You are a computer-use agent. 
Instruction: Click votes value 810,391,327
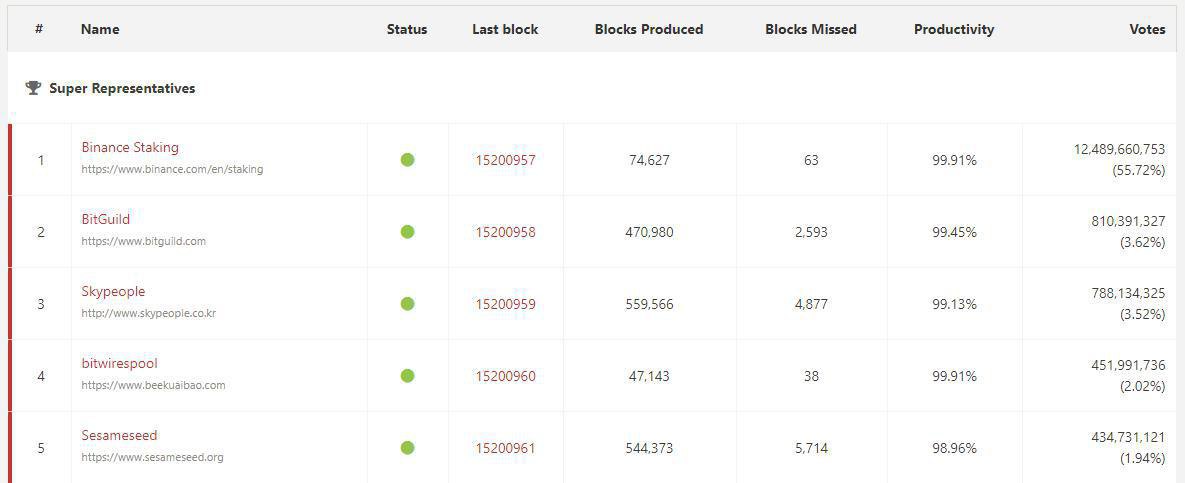pos(1128,221)
